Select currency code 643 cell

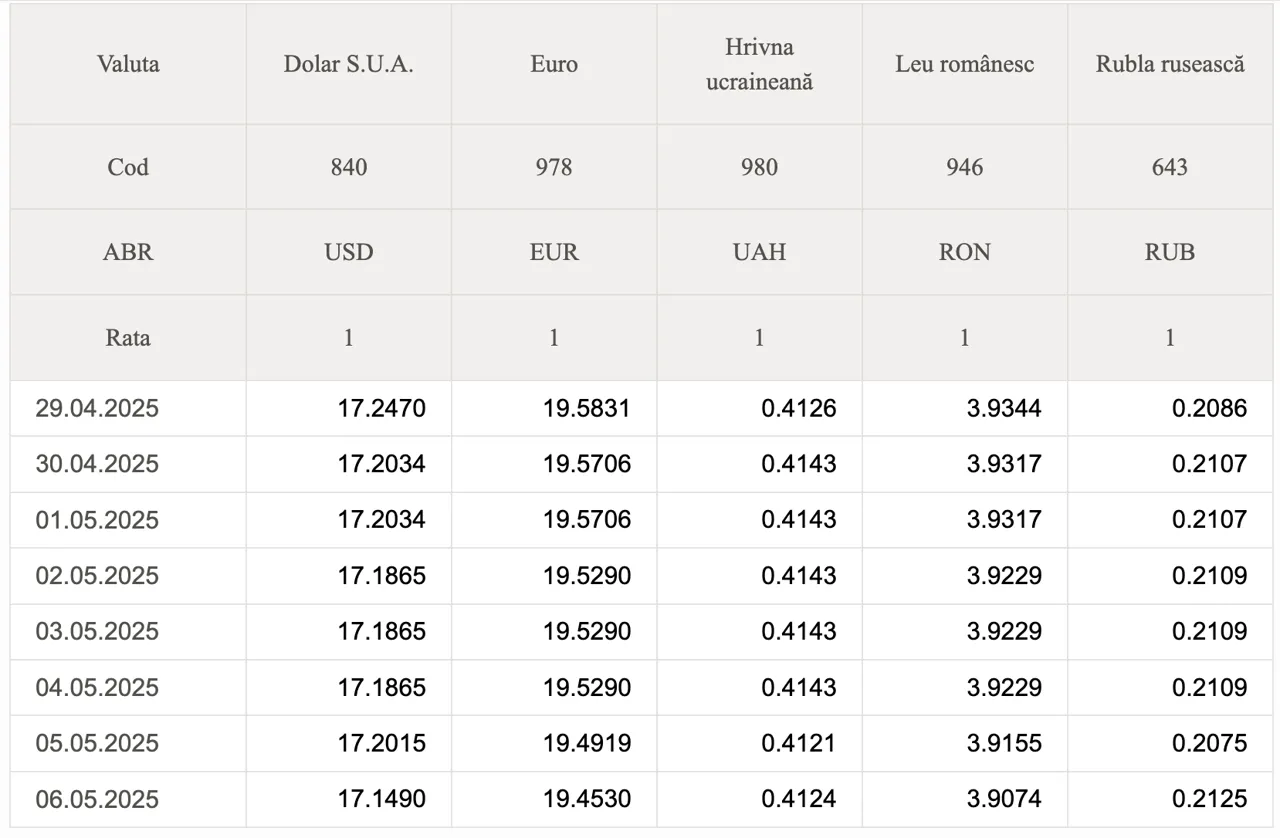coord(1170,167)
